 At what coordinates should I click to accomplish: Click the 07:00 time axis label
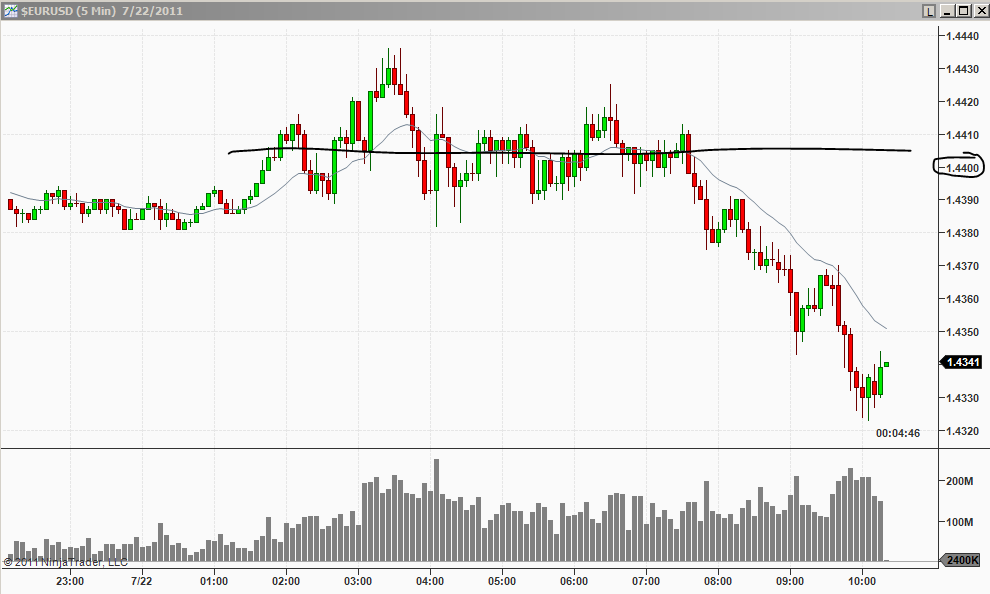click(646, 581)
